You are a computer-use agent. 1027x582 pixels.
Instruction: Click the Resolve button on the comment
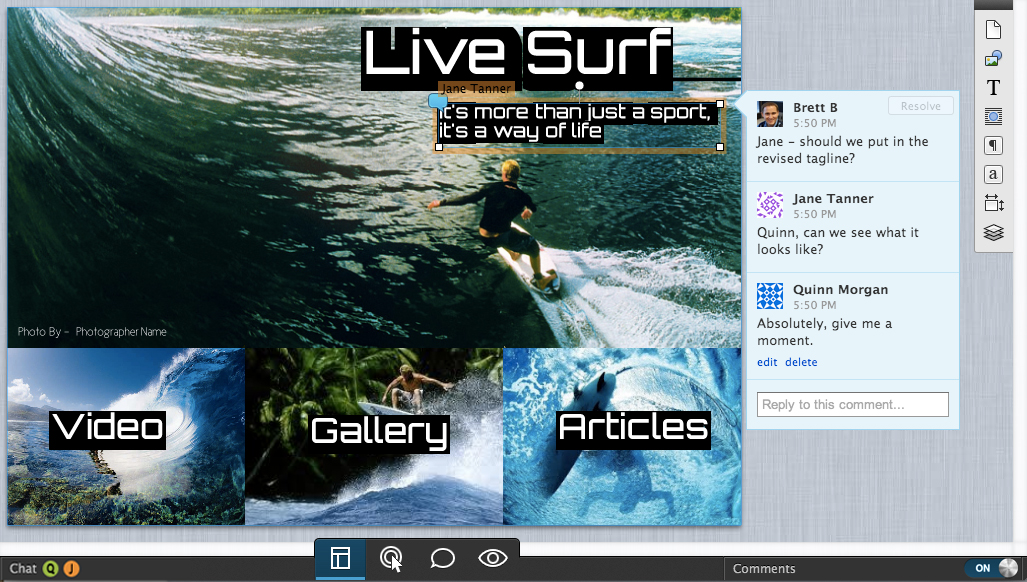[x=920, y=106]
